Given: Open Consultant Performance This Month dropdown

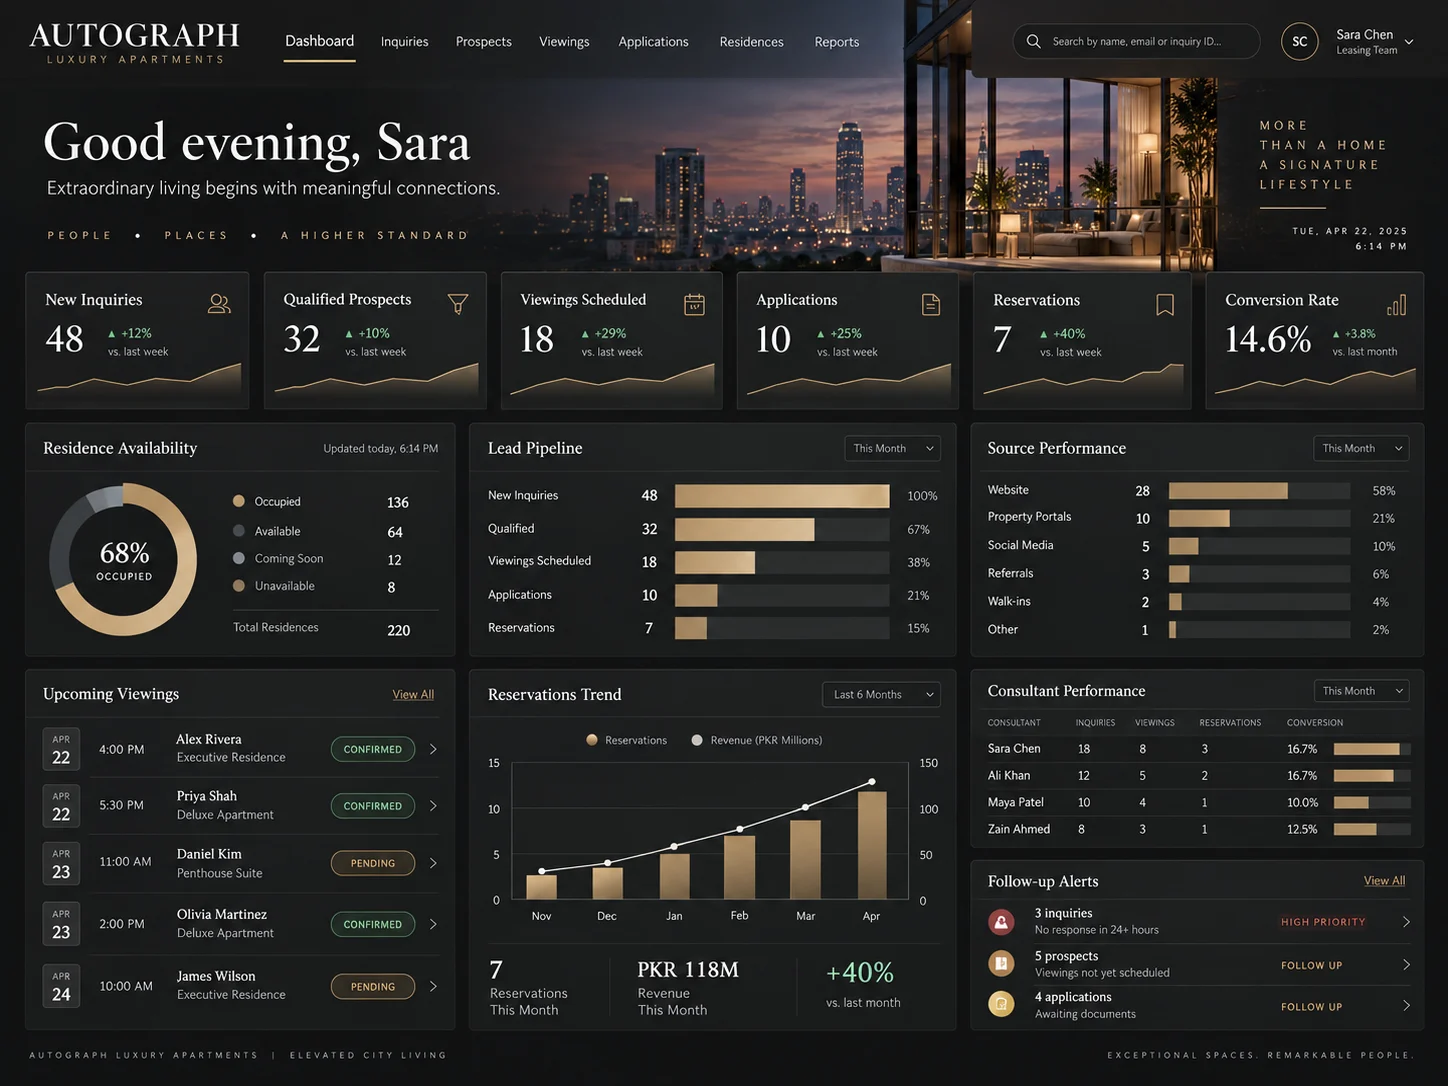Looking at the screenshot, I should coord(1361,691).
